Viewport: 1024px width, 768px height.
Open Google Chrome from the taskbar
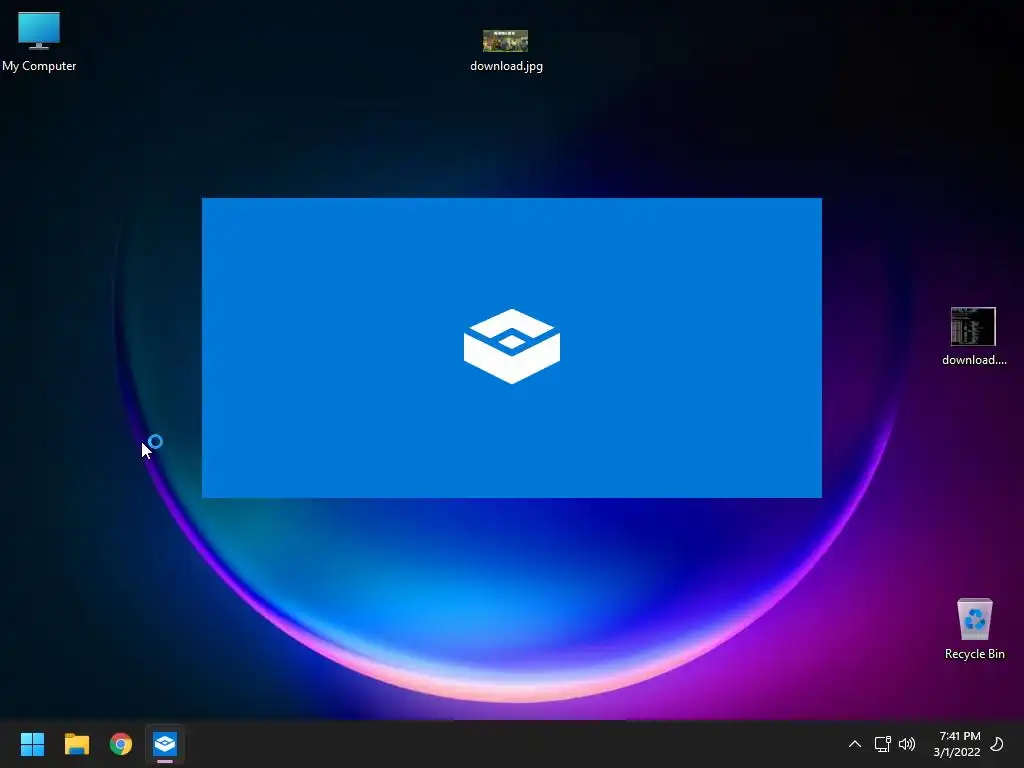pyautogui.click(x=121, y=744)
